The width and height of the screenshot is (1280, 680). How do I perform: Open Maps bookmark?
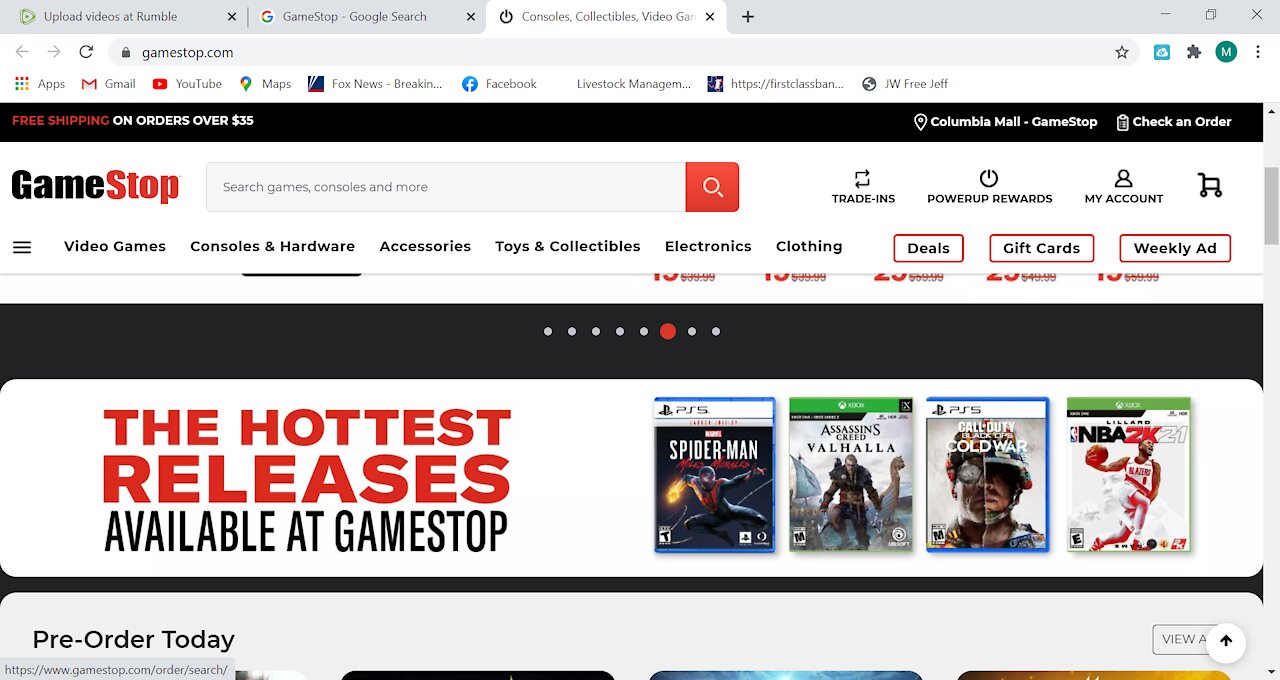pos(265,84)
